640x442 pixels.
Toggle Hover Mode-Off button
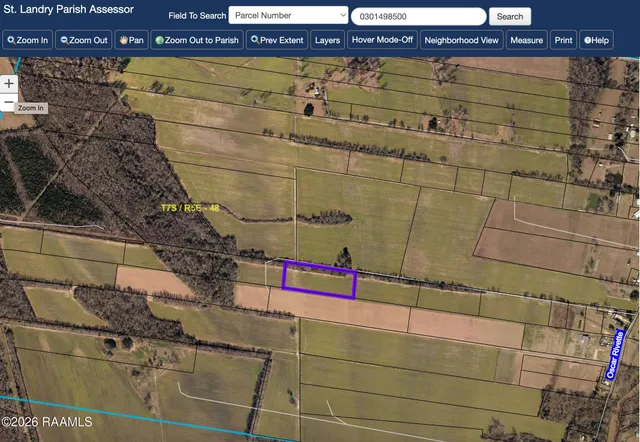[x=382, y=40]
